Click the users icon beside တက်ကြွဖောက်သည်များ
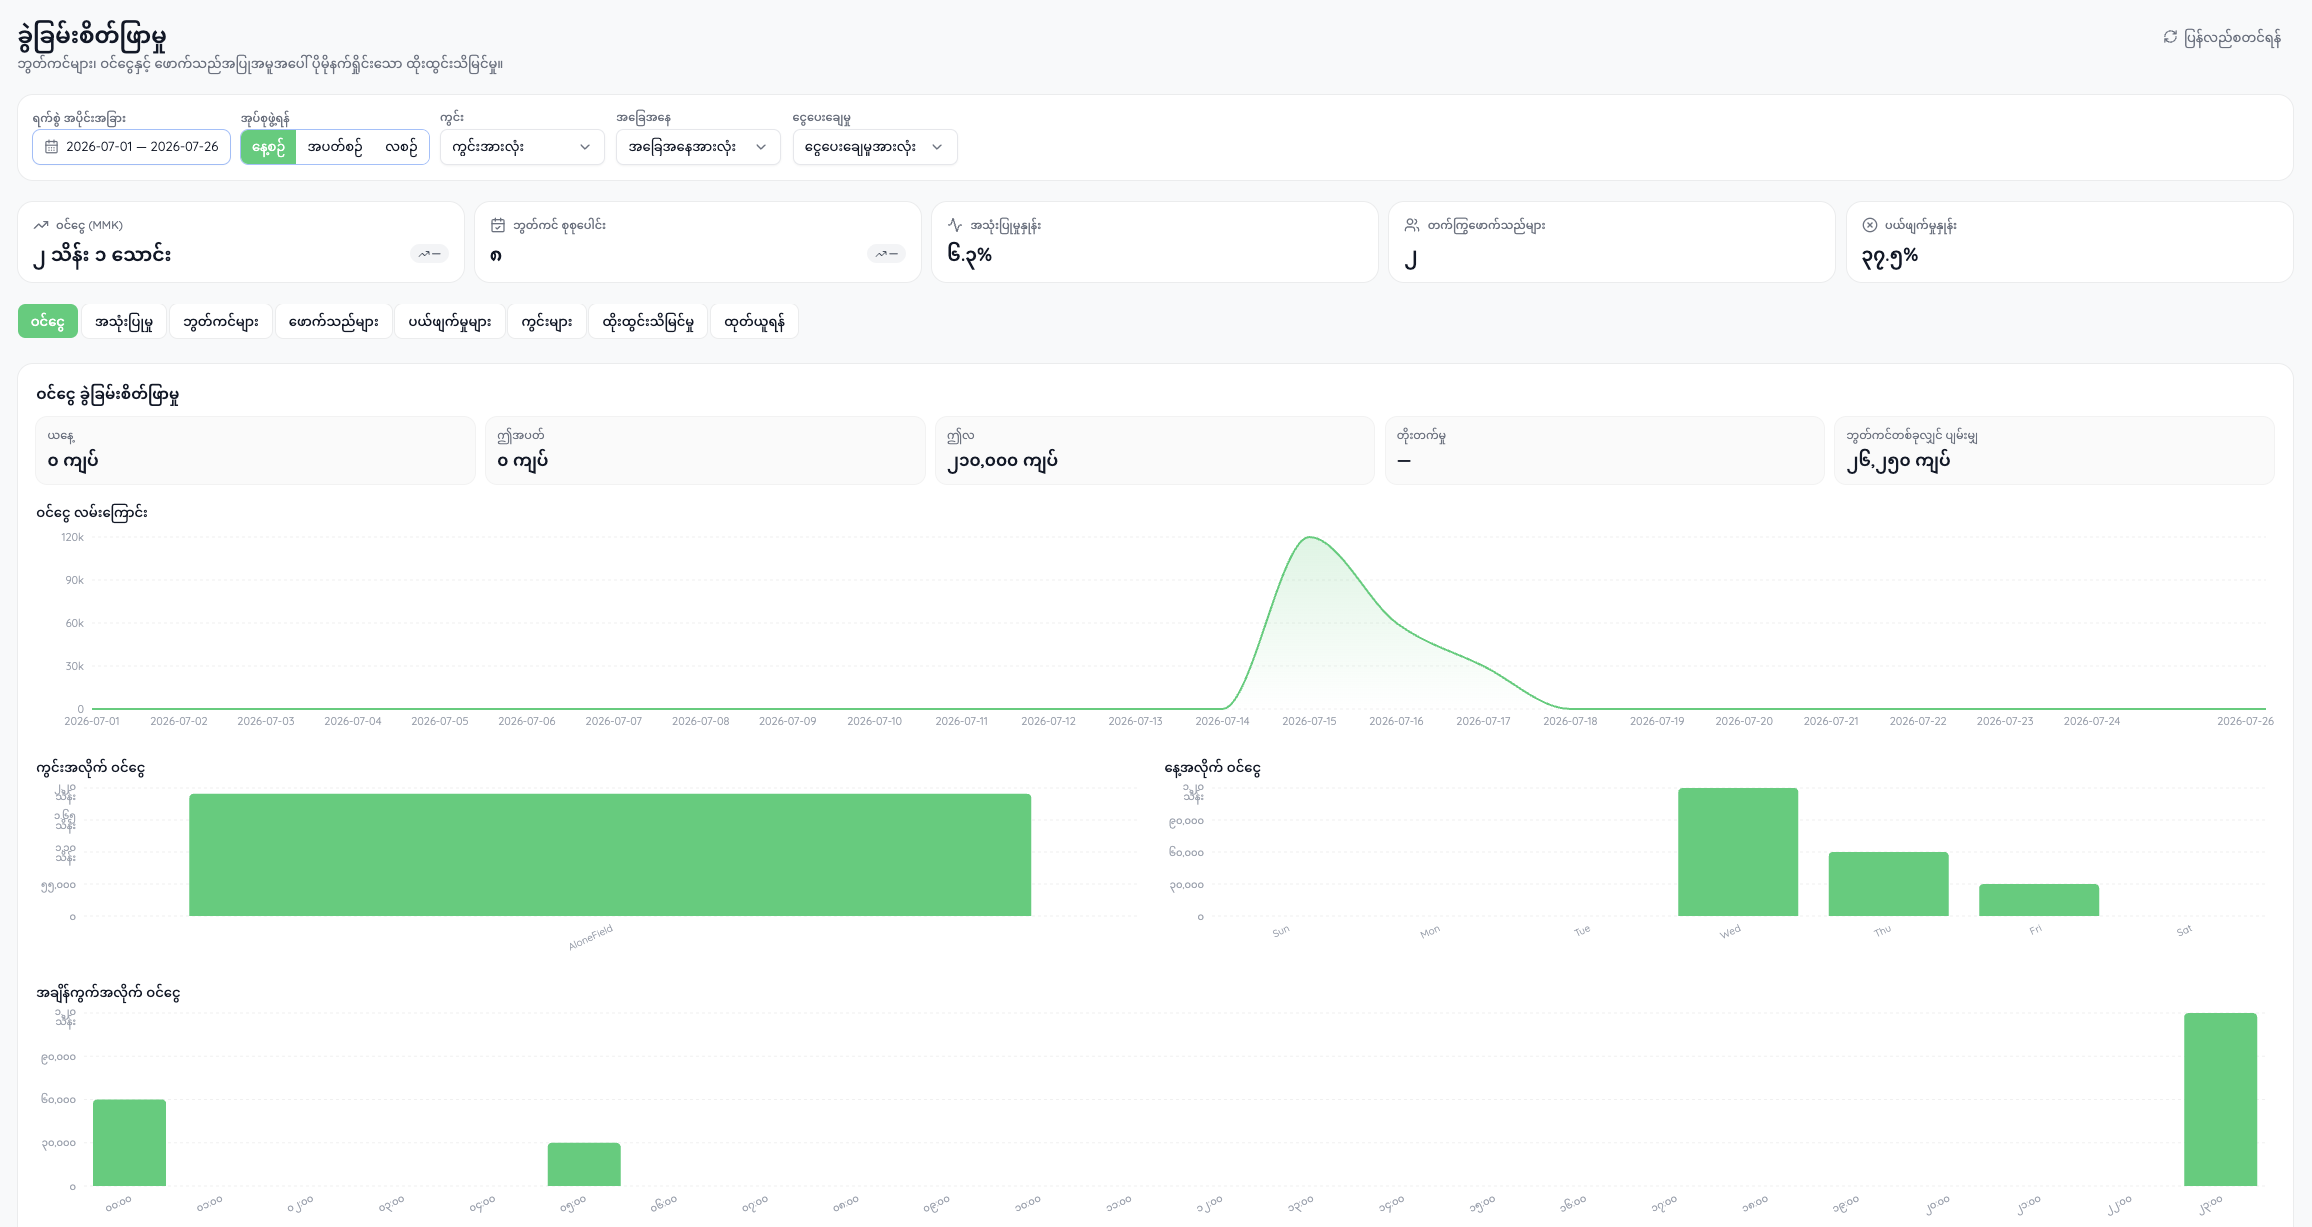Viewport: 2312px width, 1227px height. [1412, 225]
